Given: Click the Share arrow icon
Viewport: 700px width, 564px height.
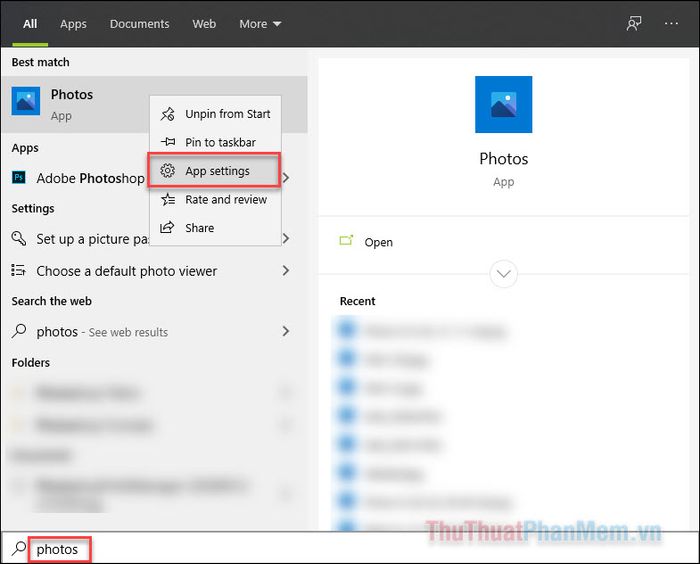Looking at the screenshot, I should pyautogui.click(x=167, y=227).
